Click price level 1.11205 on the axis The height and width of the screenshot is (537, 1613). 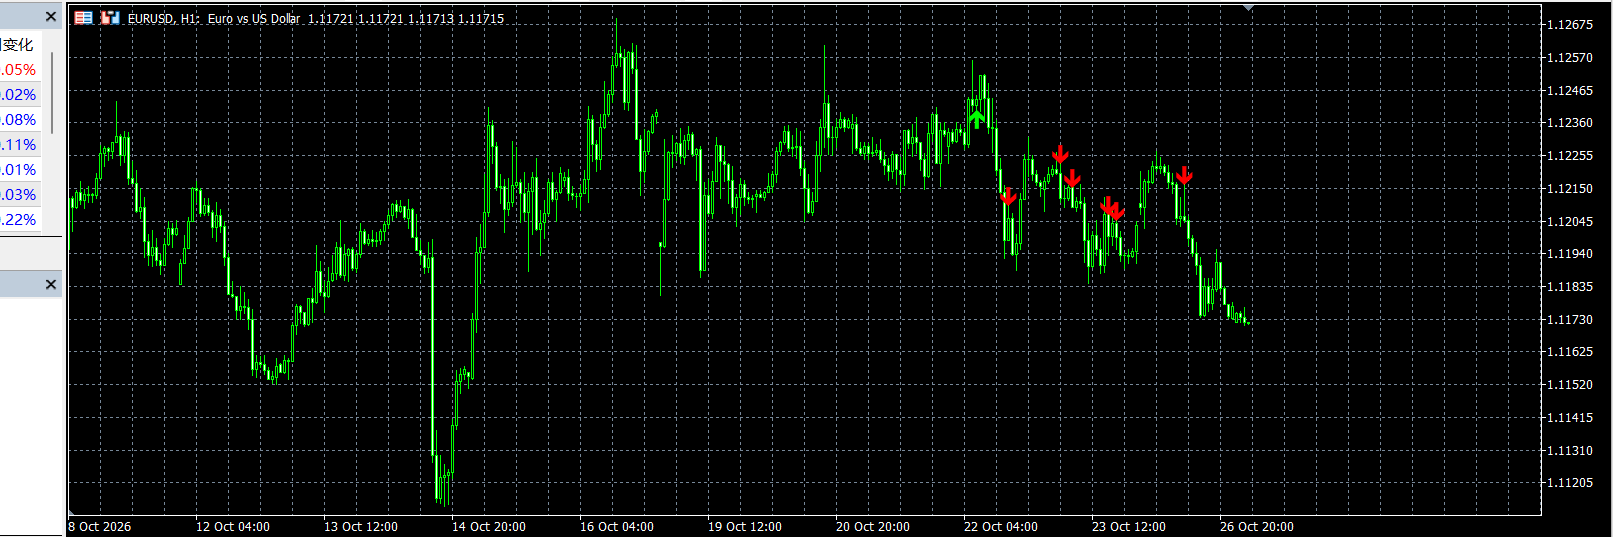1570,483
